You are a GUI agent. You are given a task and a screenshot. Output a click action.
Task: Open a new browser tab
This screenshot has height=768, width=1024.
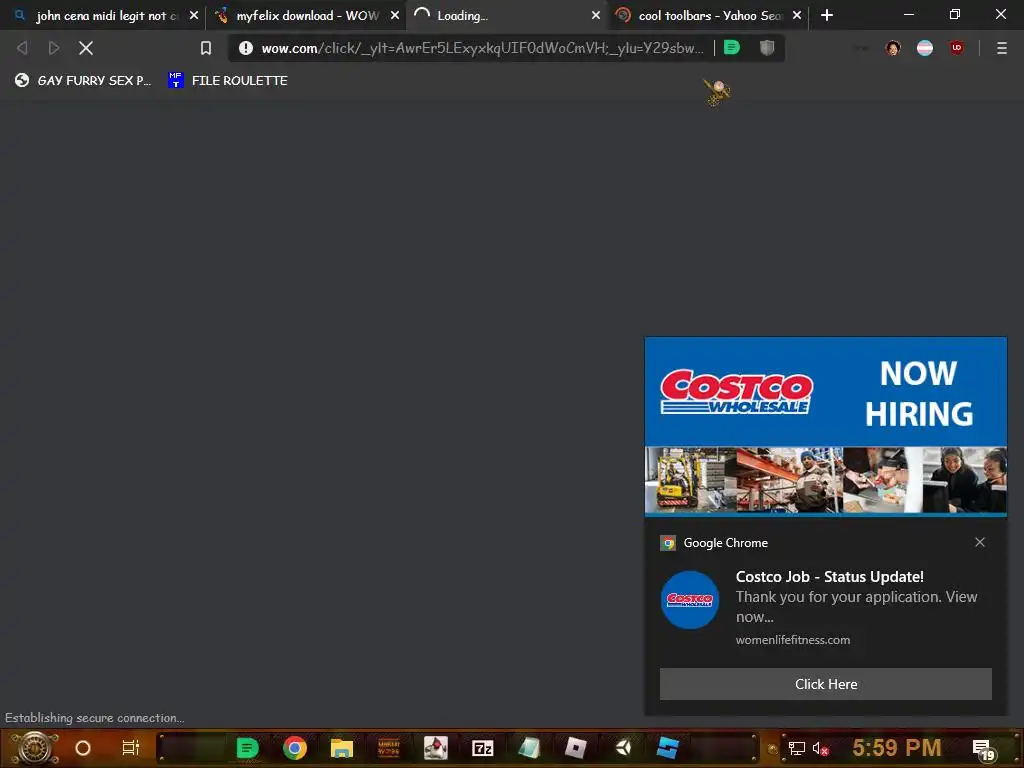[827, 15]
